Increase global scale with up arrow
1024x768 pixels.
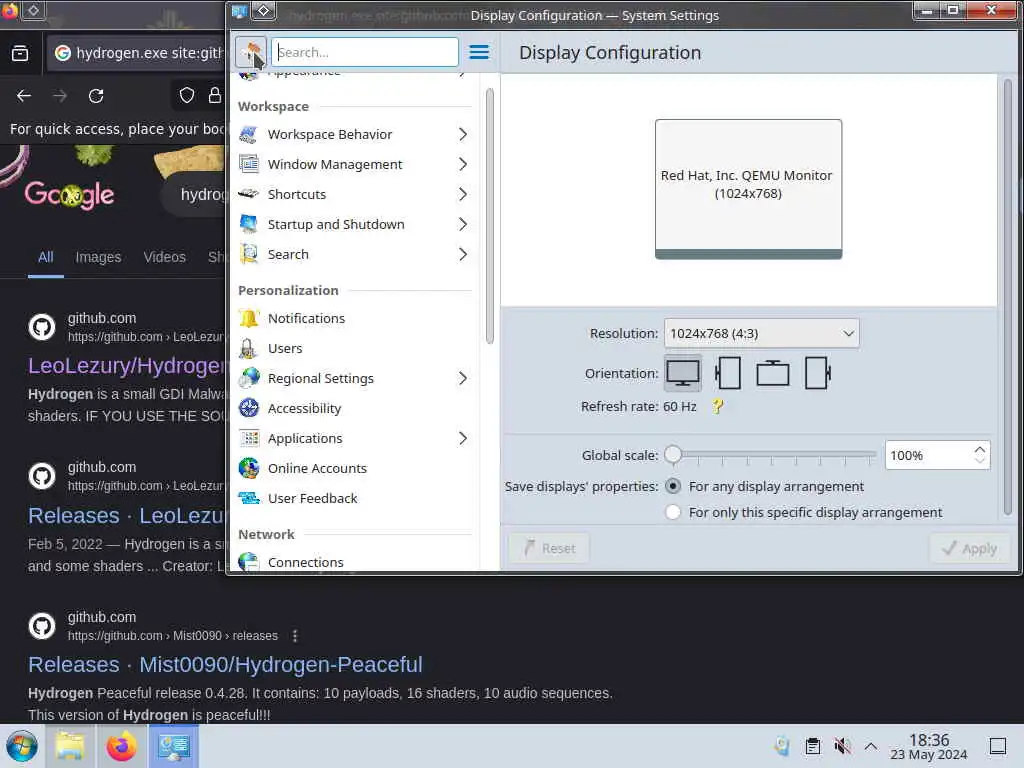979,450
